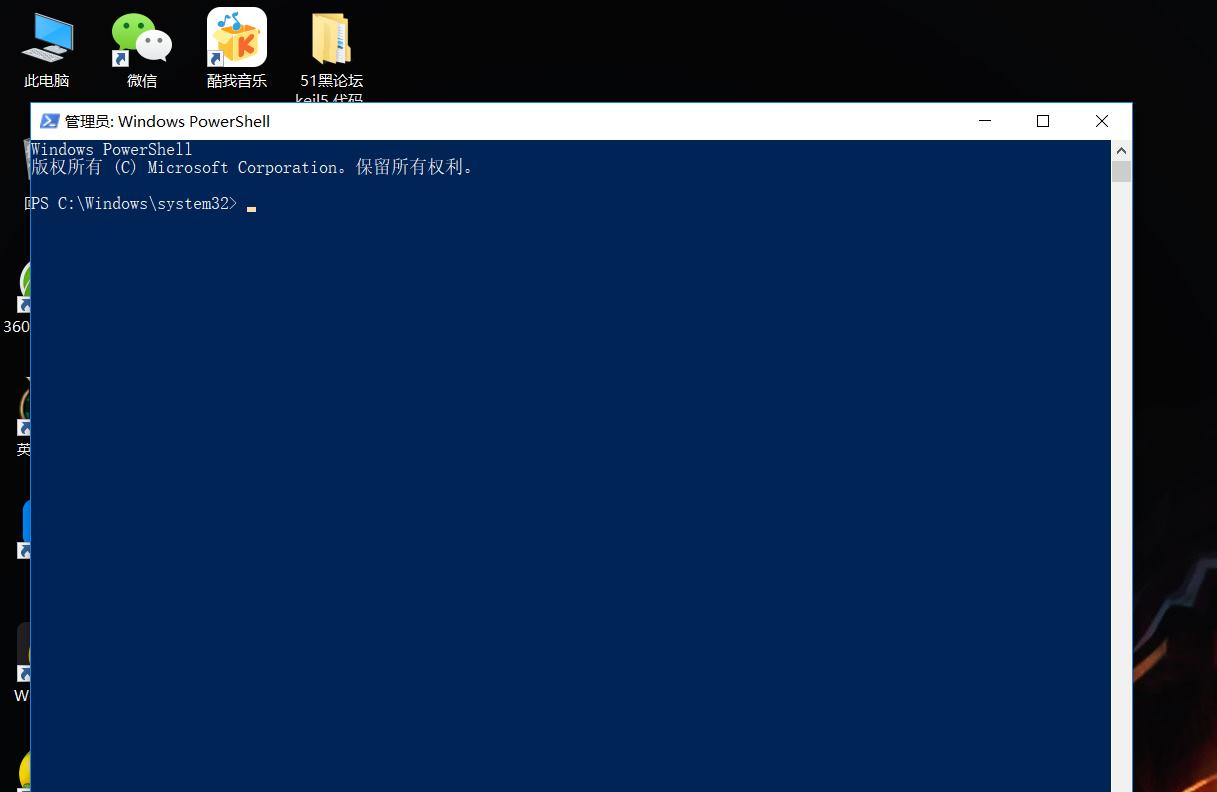Click the PowerShell scrollbar thumb
Viewport: 1217px width, 792px height.
[1121, 170]
